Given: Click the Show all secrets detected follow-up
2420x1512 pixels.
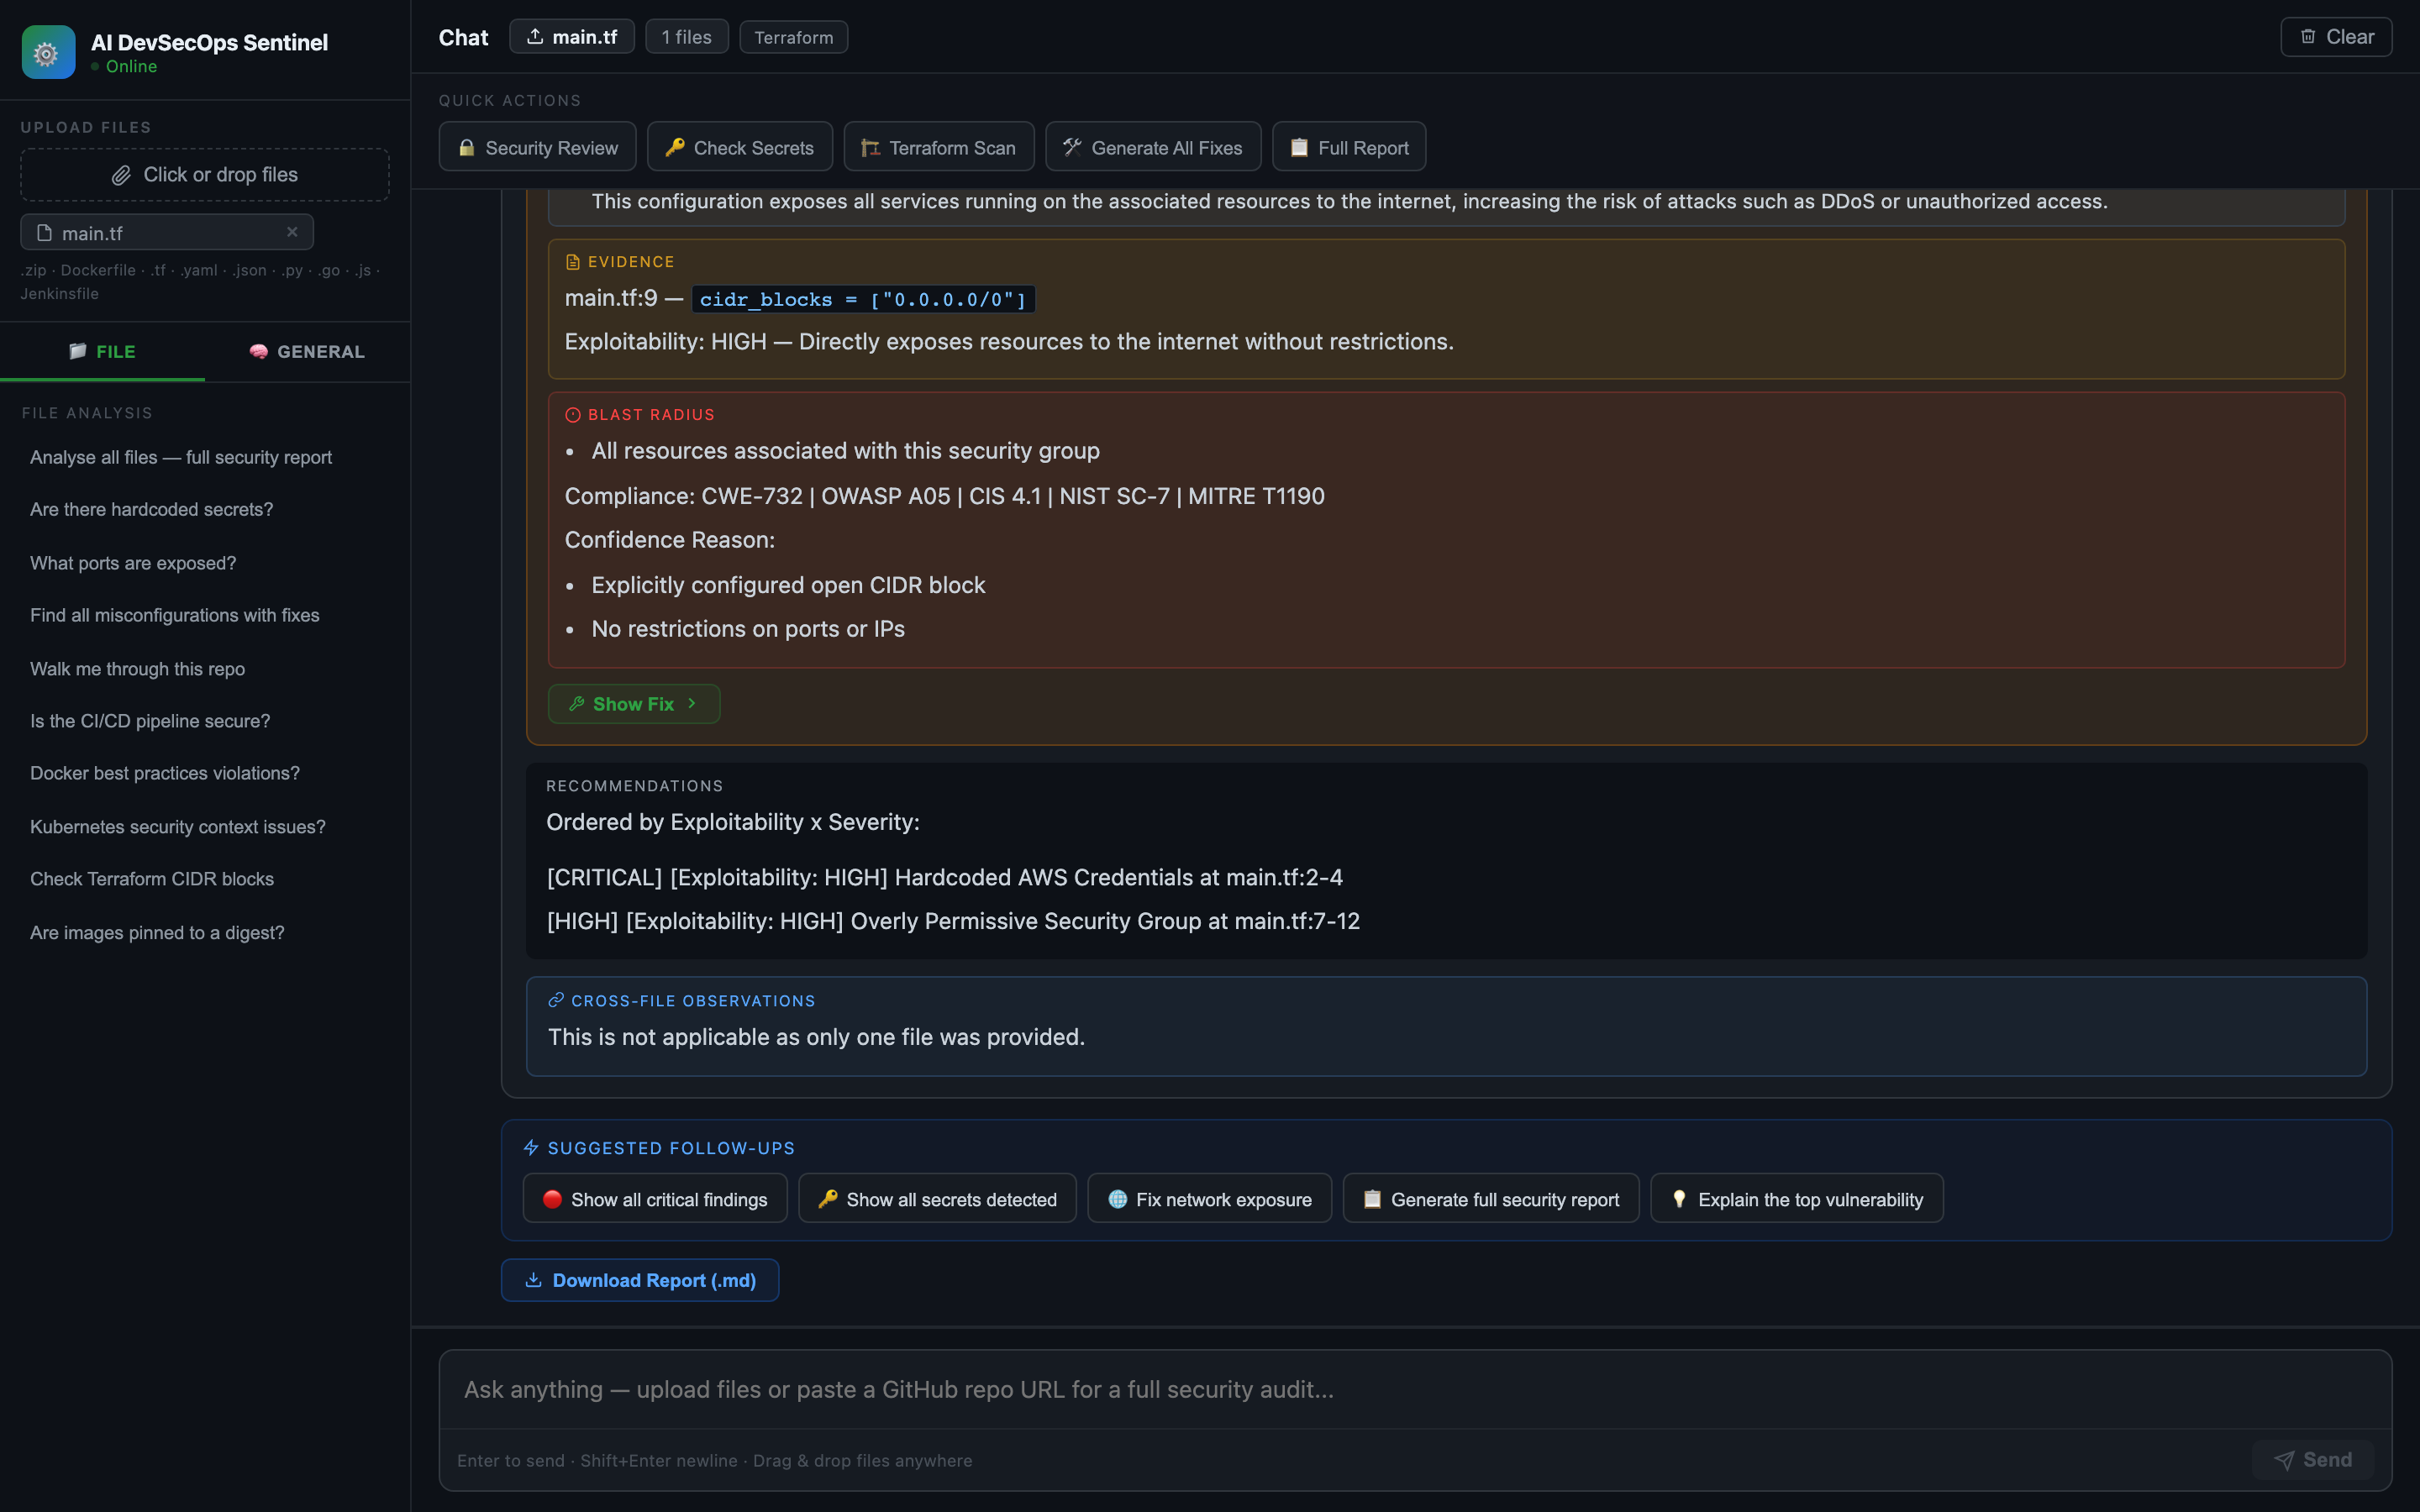Looking at the screenshot, I should tap(937, 1199).
